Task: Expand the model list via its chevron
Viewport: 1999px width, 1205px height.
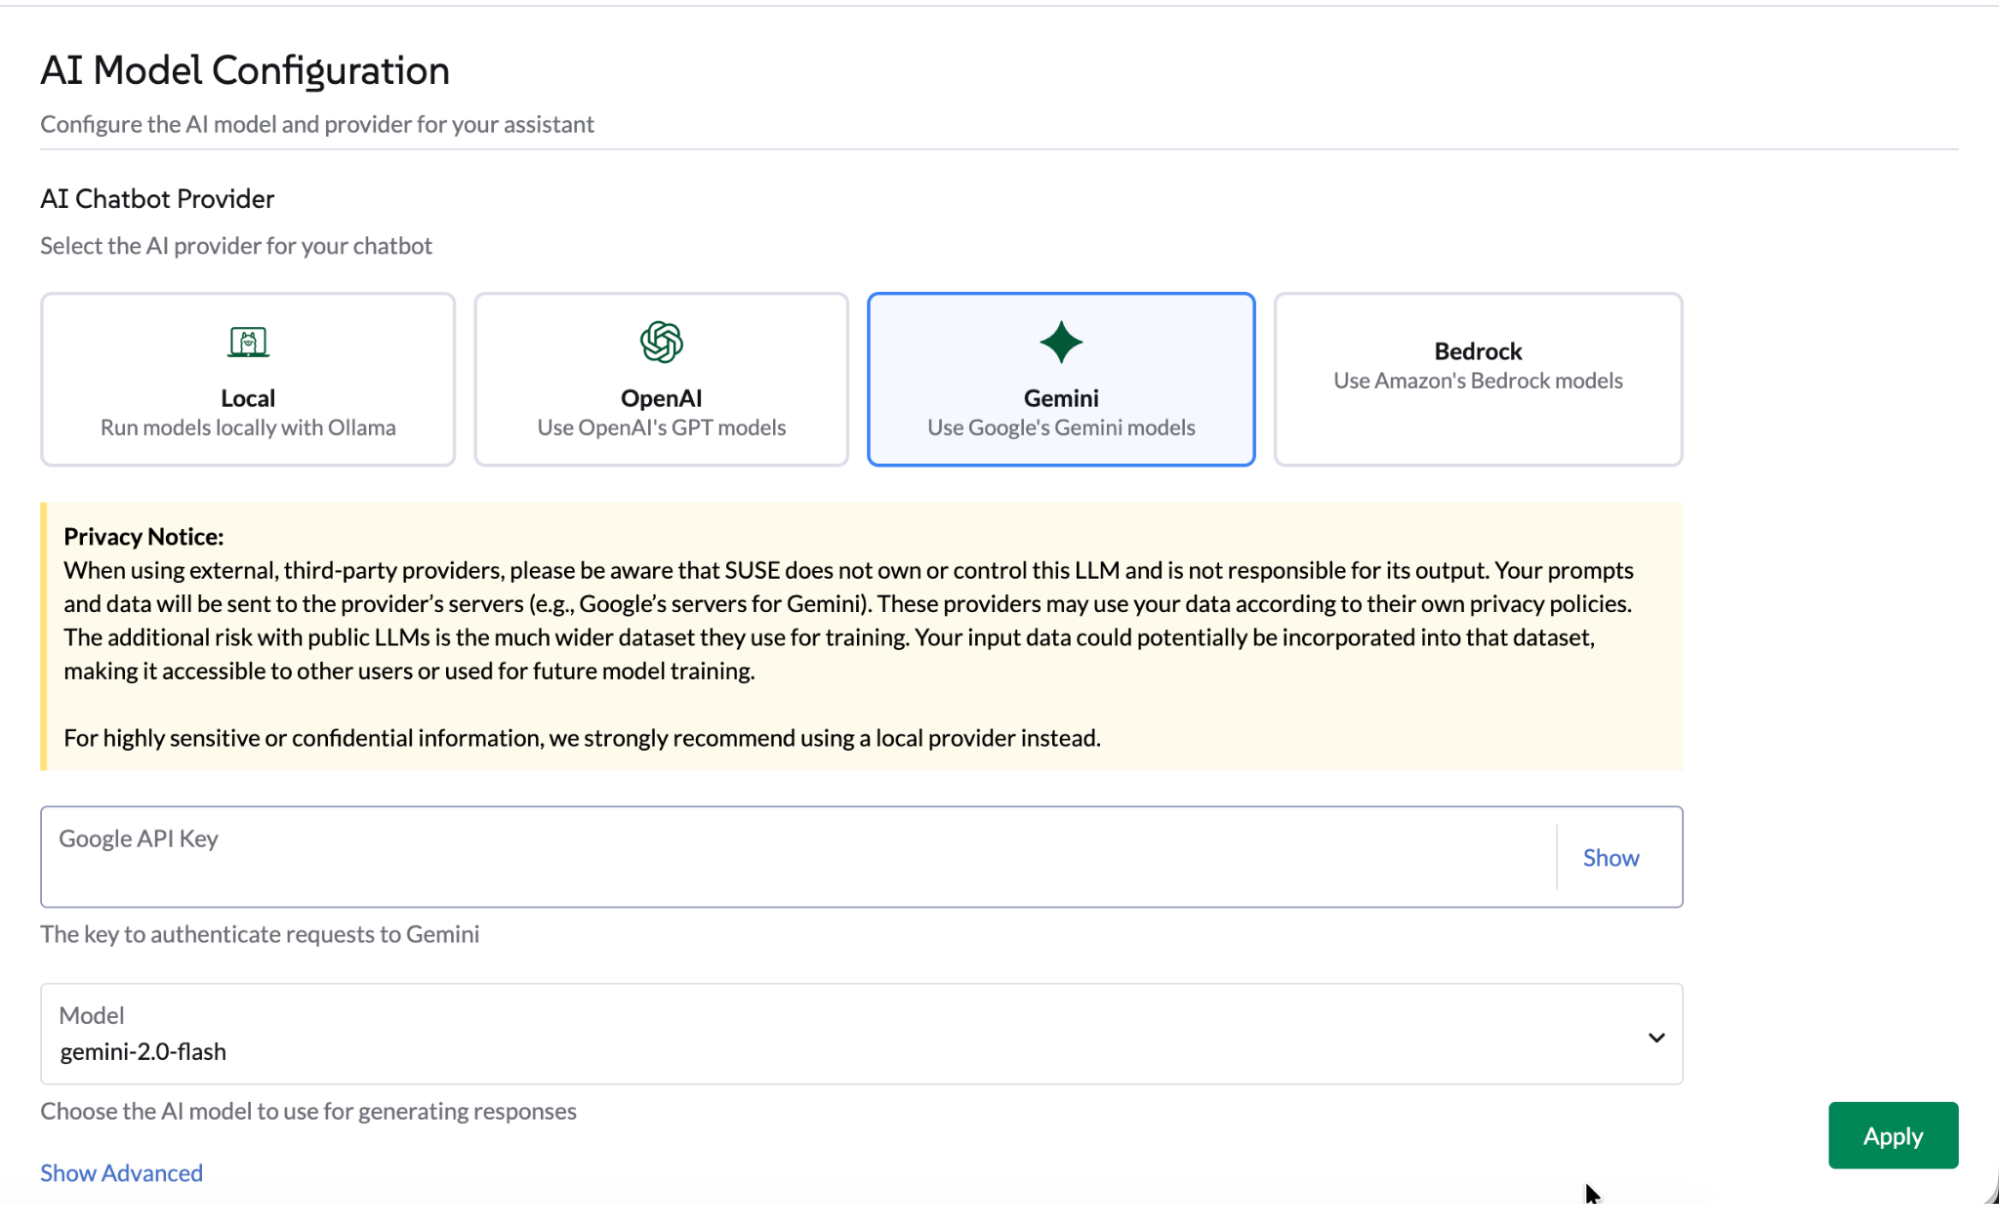Action: [1657, 1036]
